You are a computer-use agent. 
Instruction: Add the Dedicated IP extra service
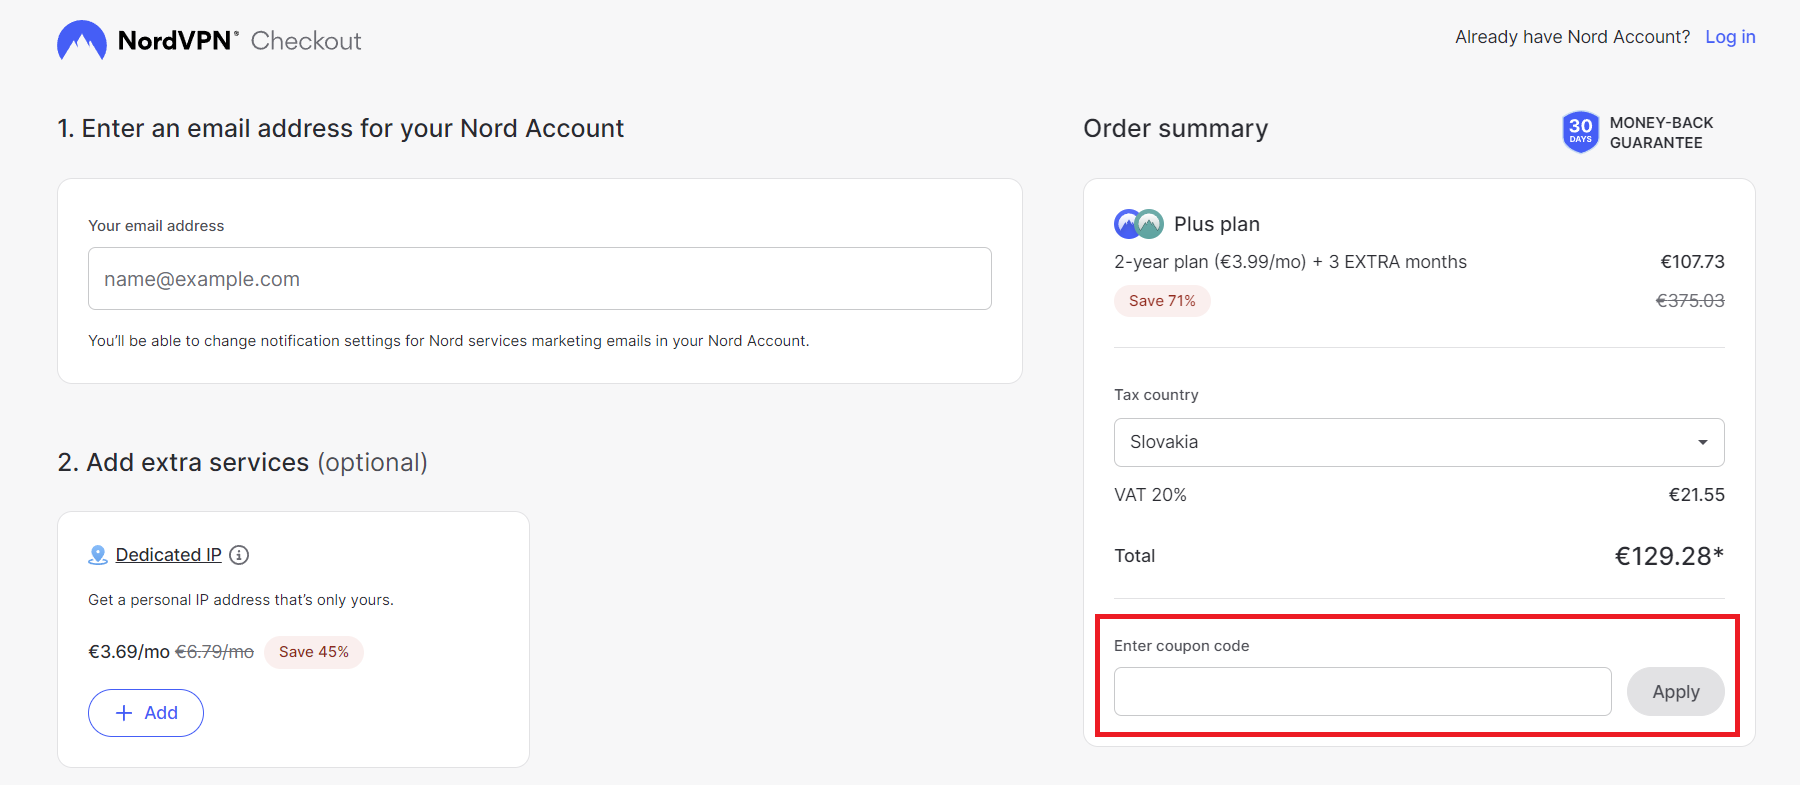(x=146, y=713)
